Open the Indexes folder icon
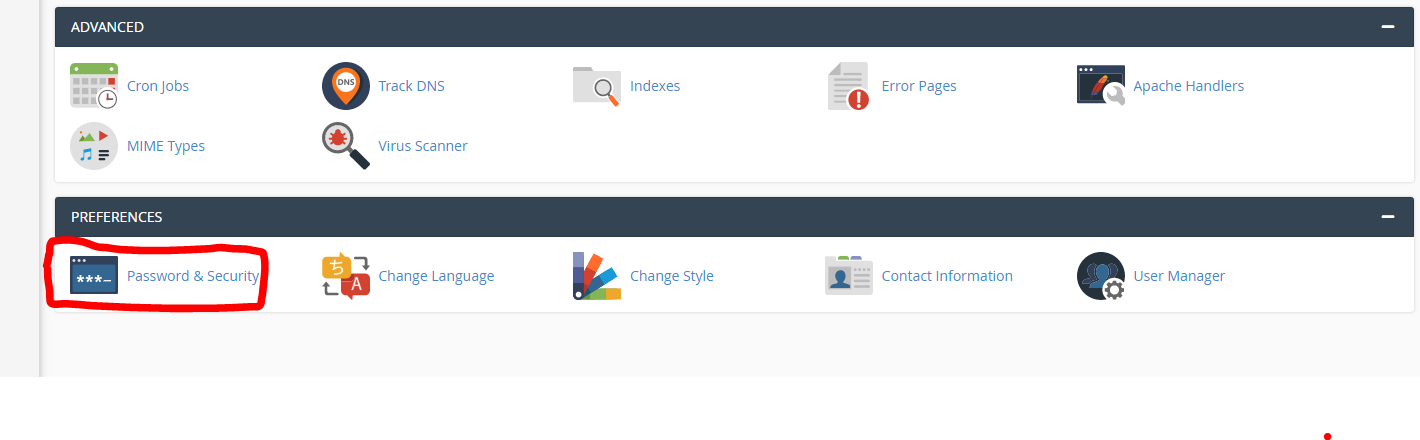1420x440 pixels. (x=597, y=86)
